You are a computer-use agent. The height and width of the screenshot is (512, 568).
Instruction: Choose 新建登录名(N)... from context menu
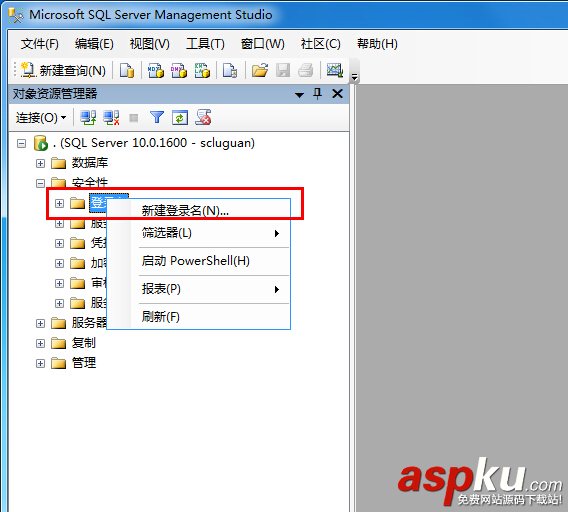[199, 211]
